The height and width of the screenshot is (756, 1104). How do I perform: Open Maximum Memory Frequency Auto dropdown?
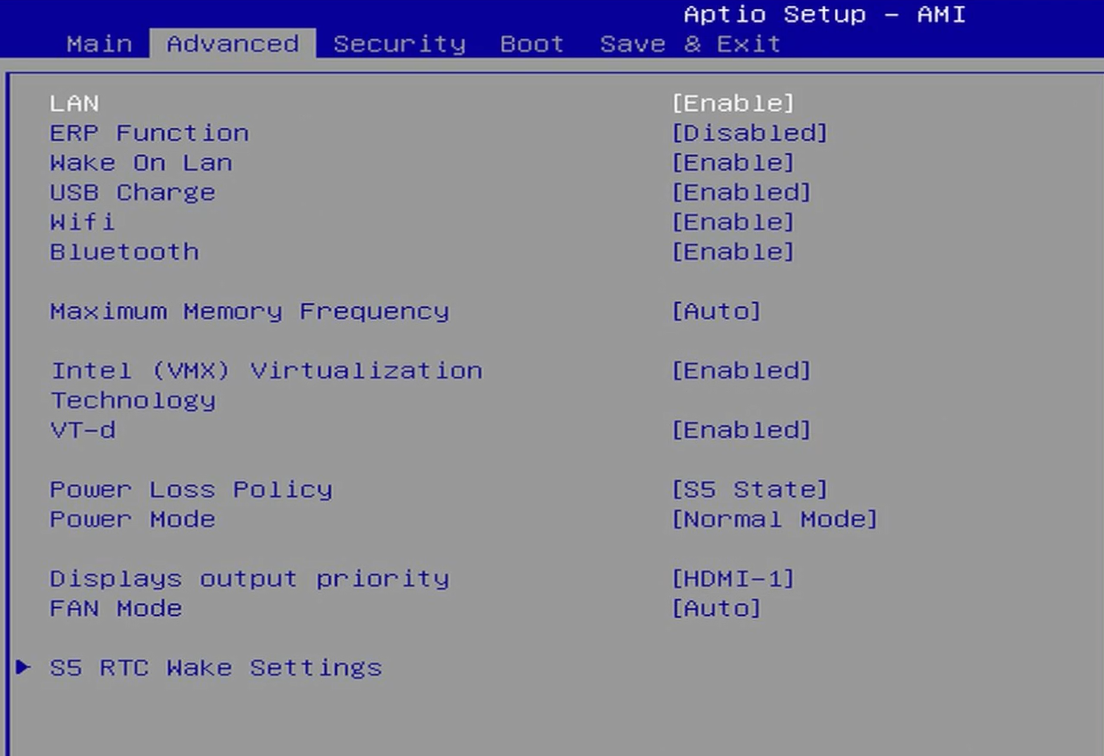coord(716,311)
